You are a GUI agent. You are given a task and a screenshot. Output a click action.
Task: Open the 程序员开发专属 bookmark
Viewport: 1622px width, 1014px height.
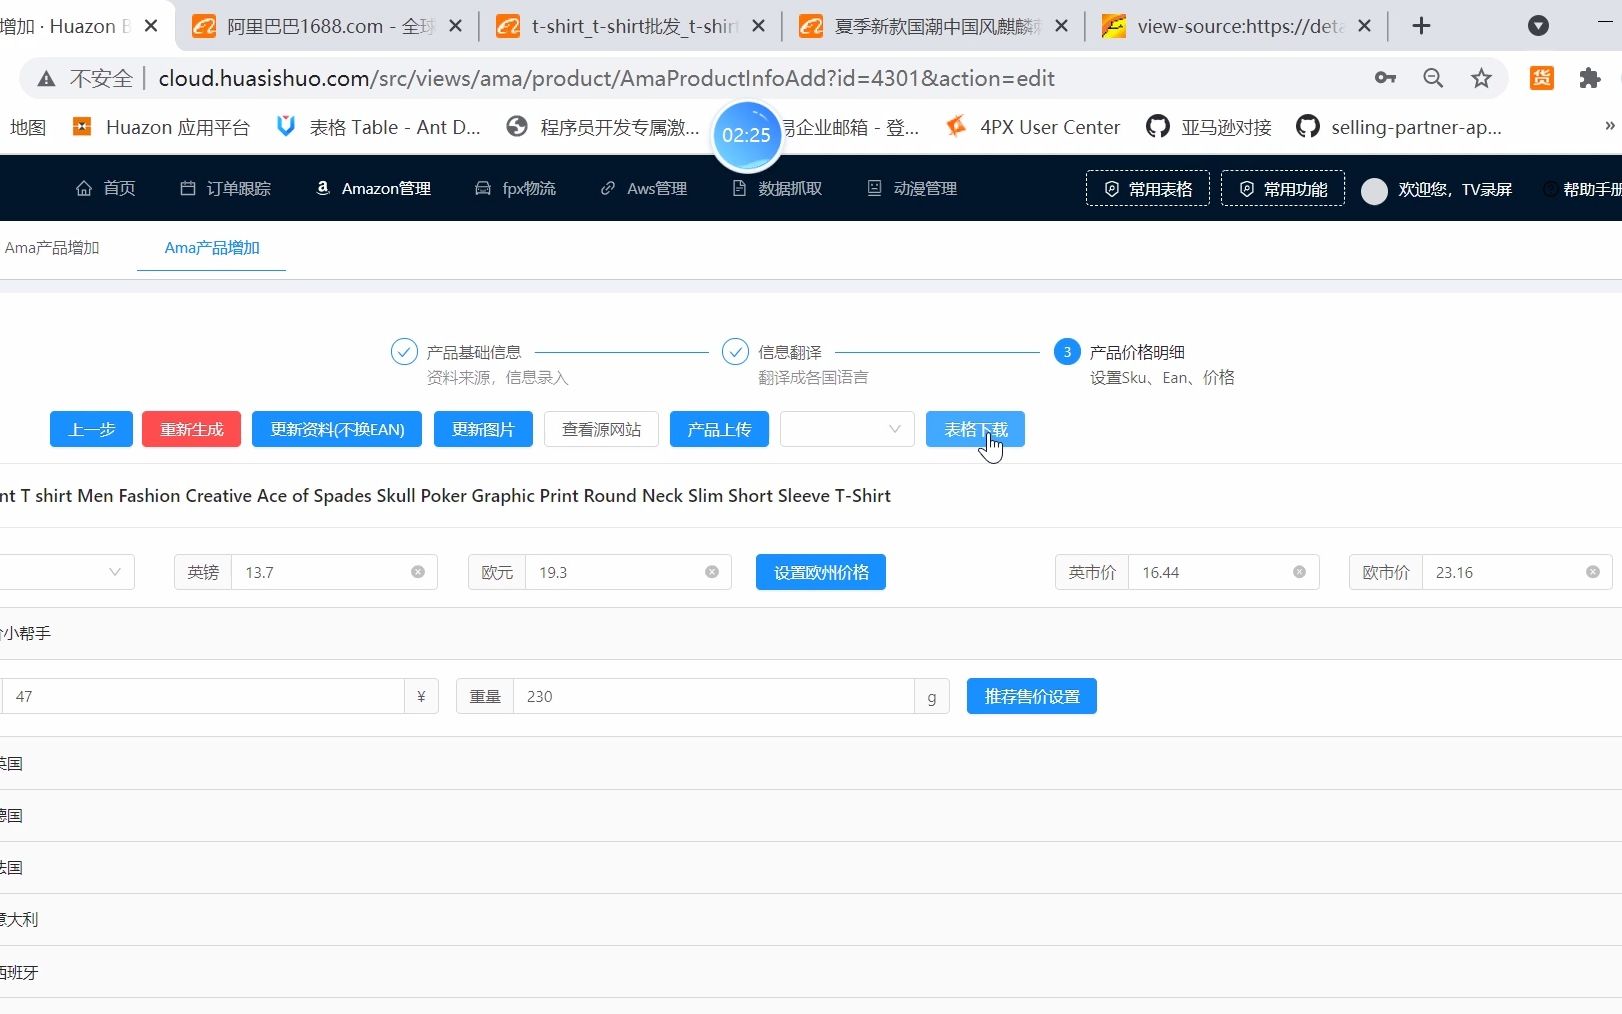pos(603,127)
